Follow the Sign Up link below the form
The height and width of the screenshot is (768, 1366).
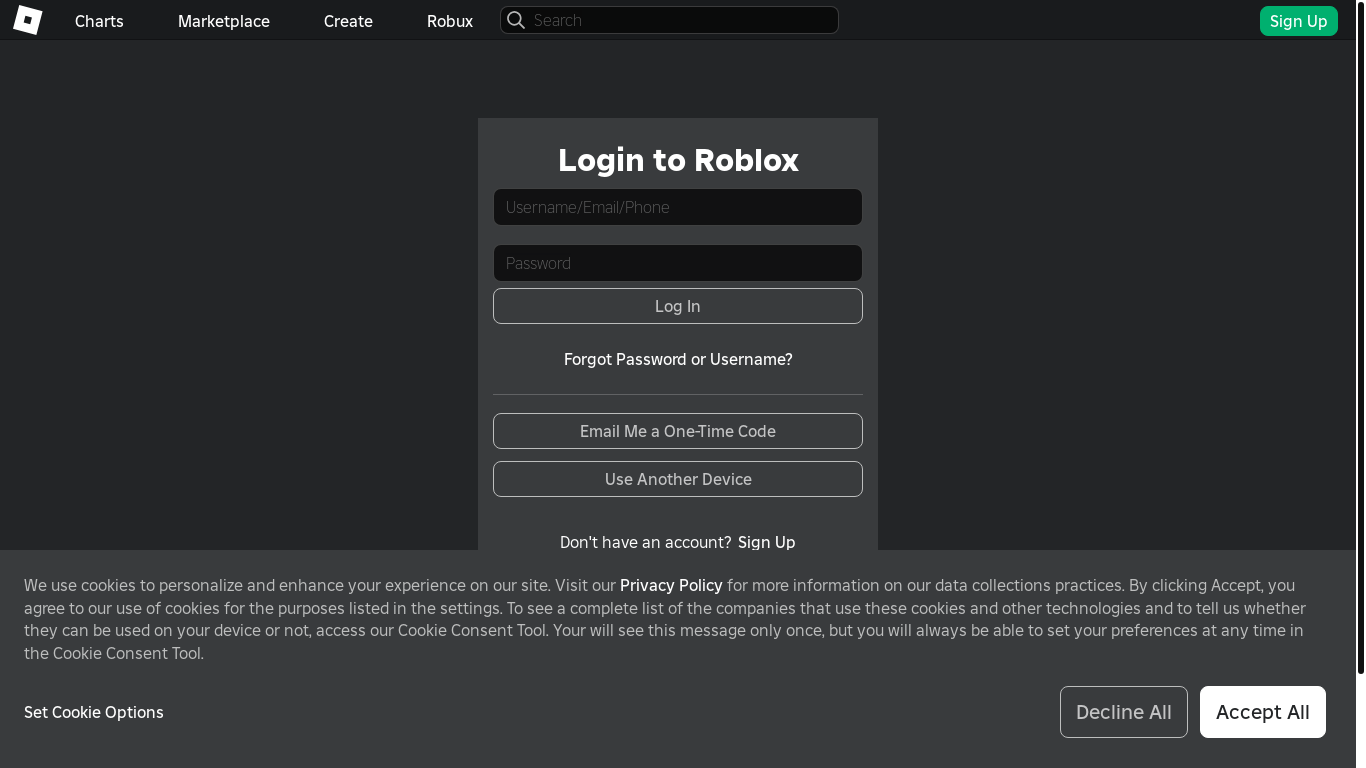pos(767,542)
